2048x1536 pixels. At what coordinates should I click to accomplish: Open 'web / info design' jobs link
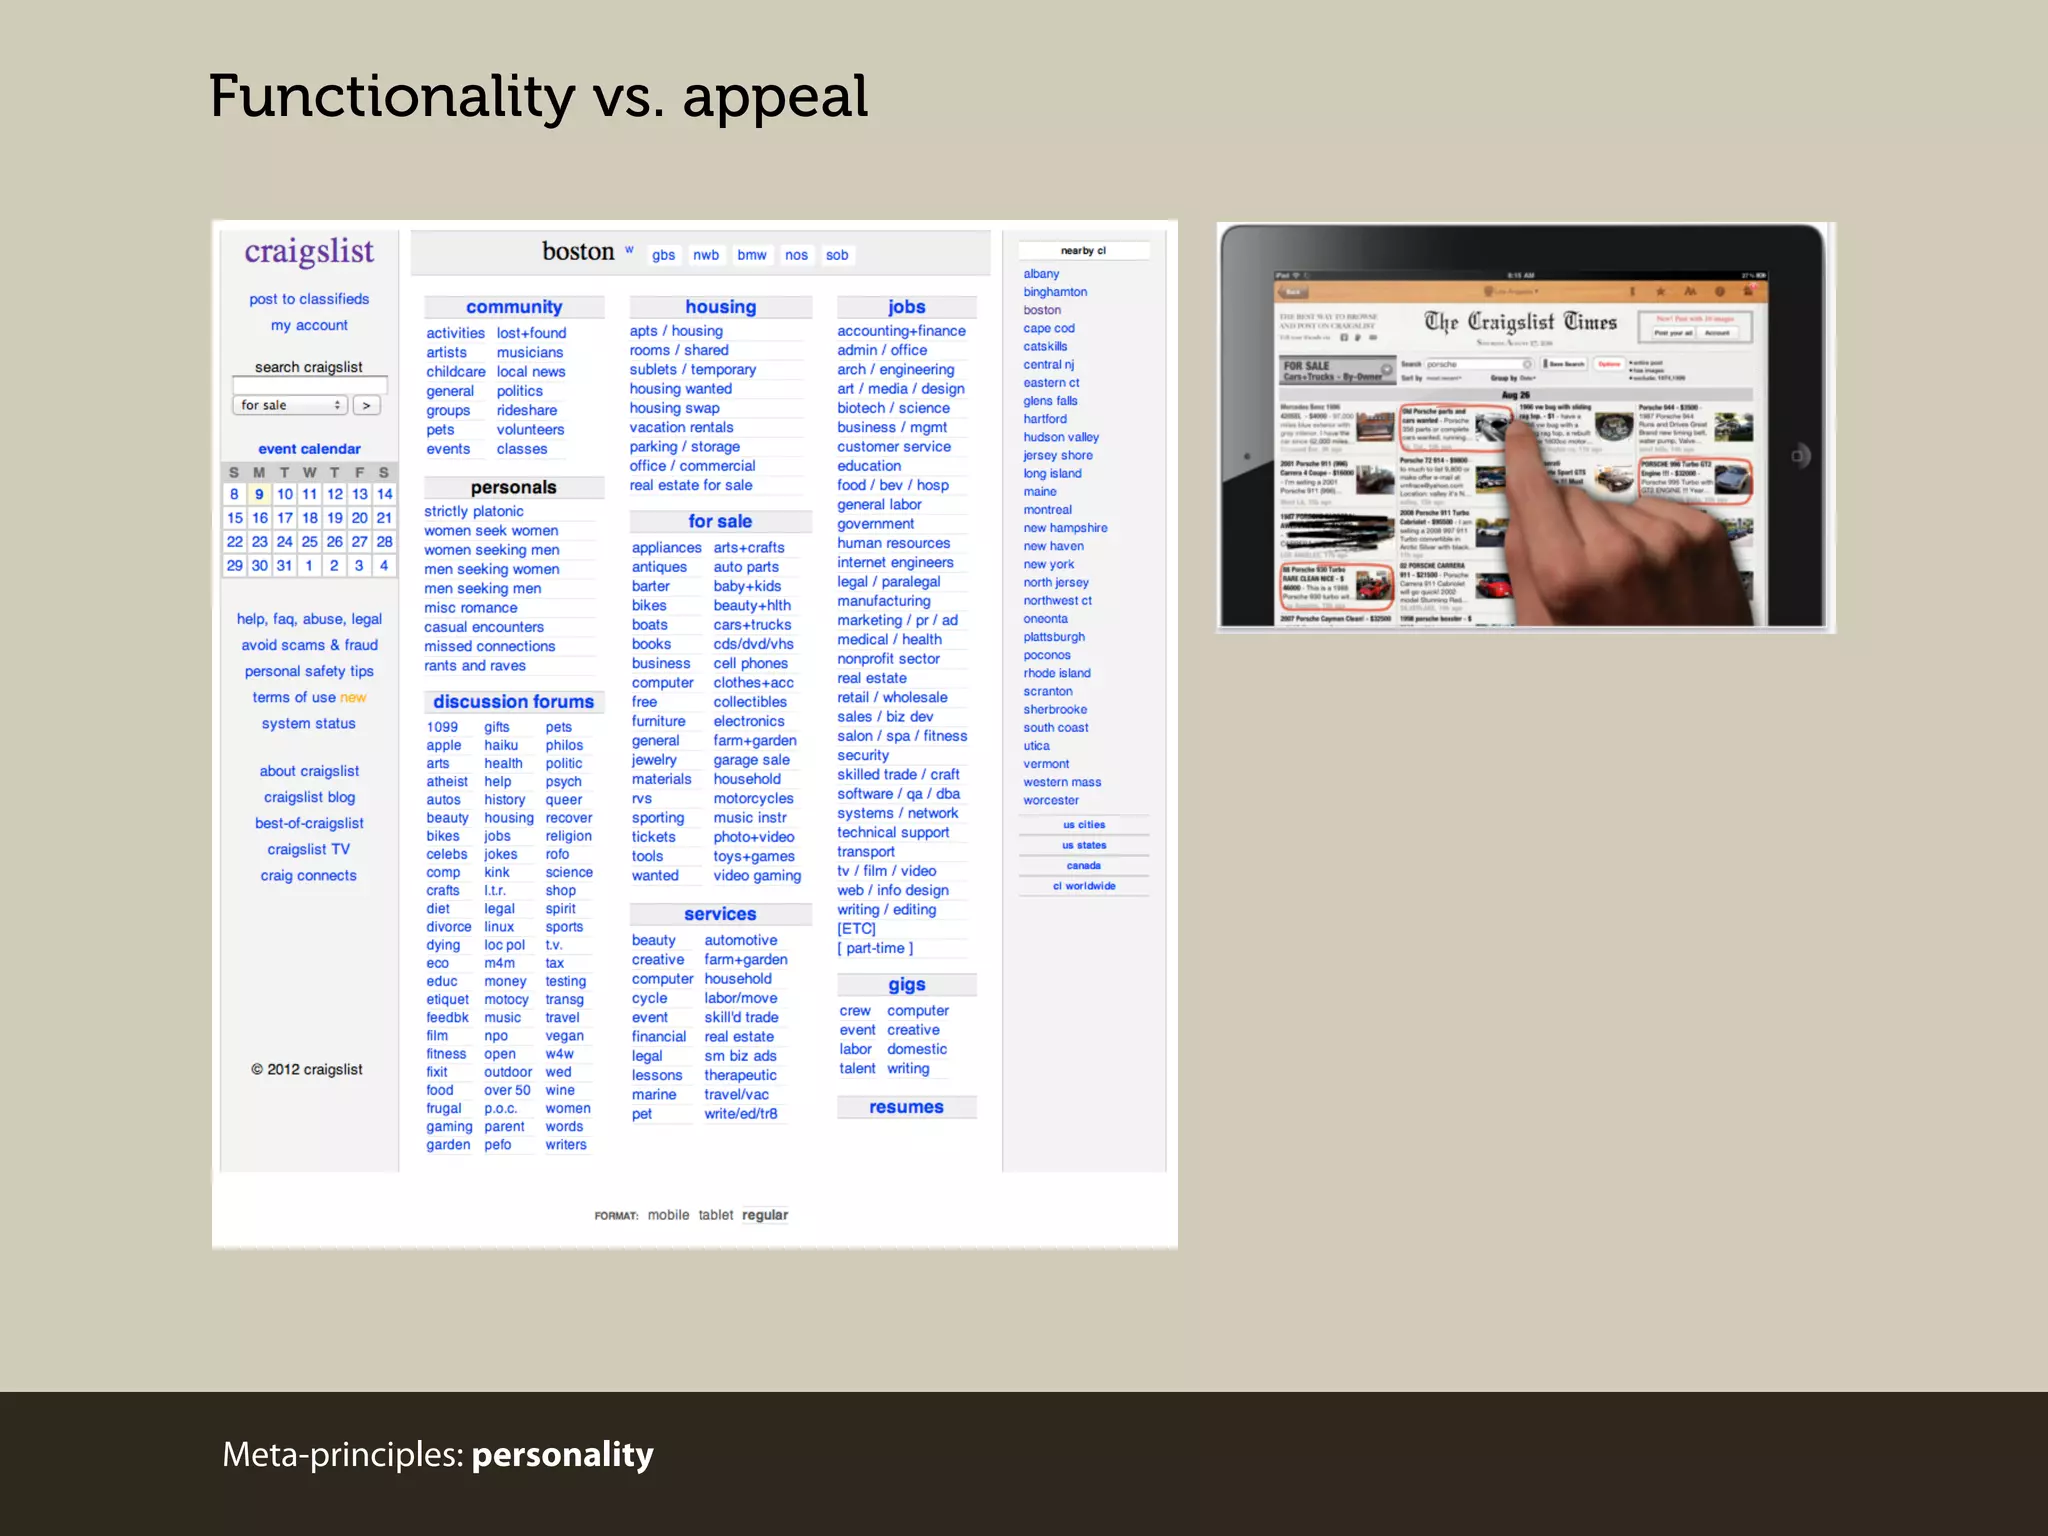pos(893,890)
